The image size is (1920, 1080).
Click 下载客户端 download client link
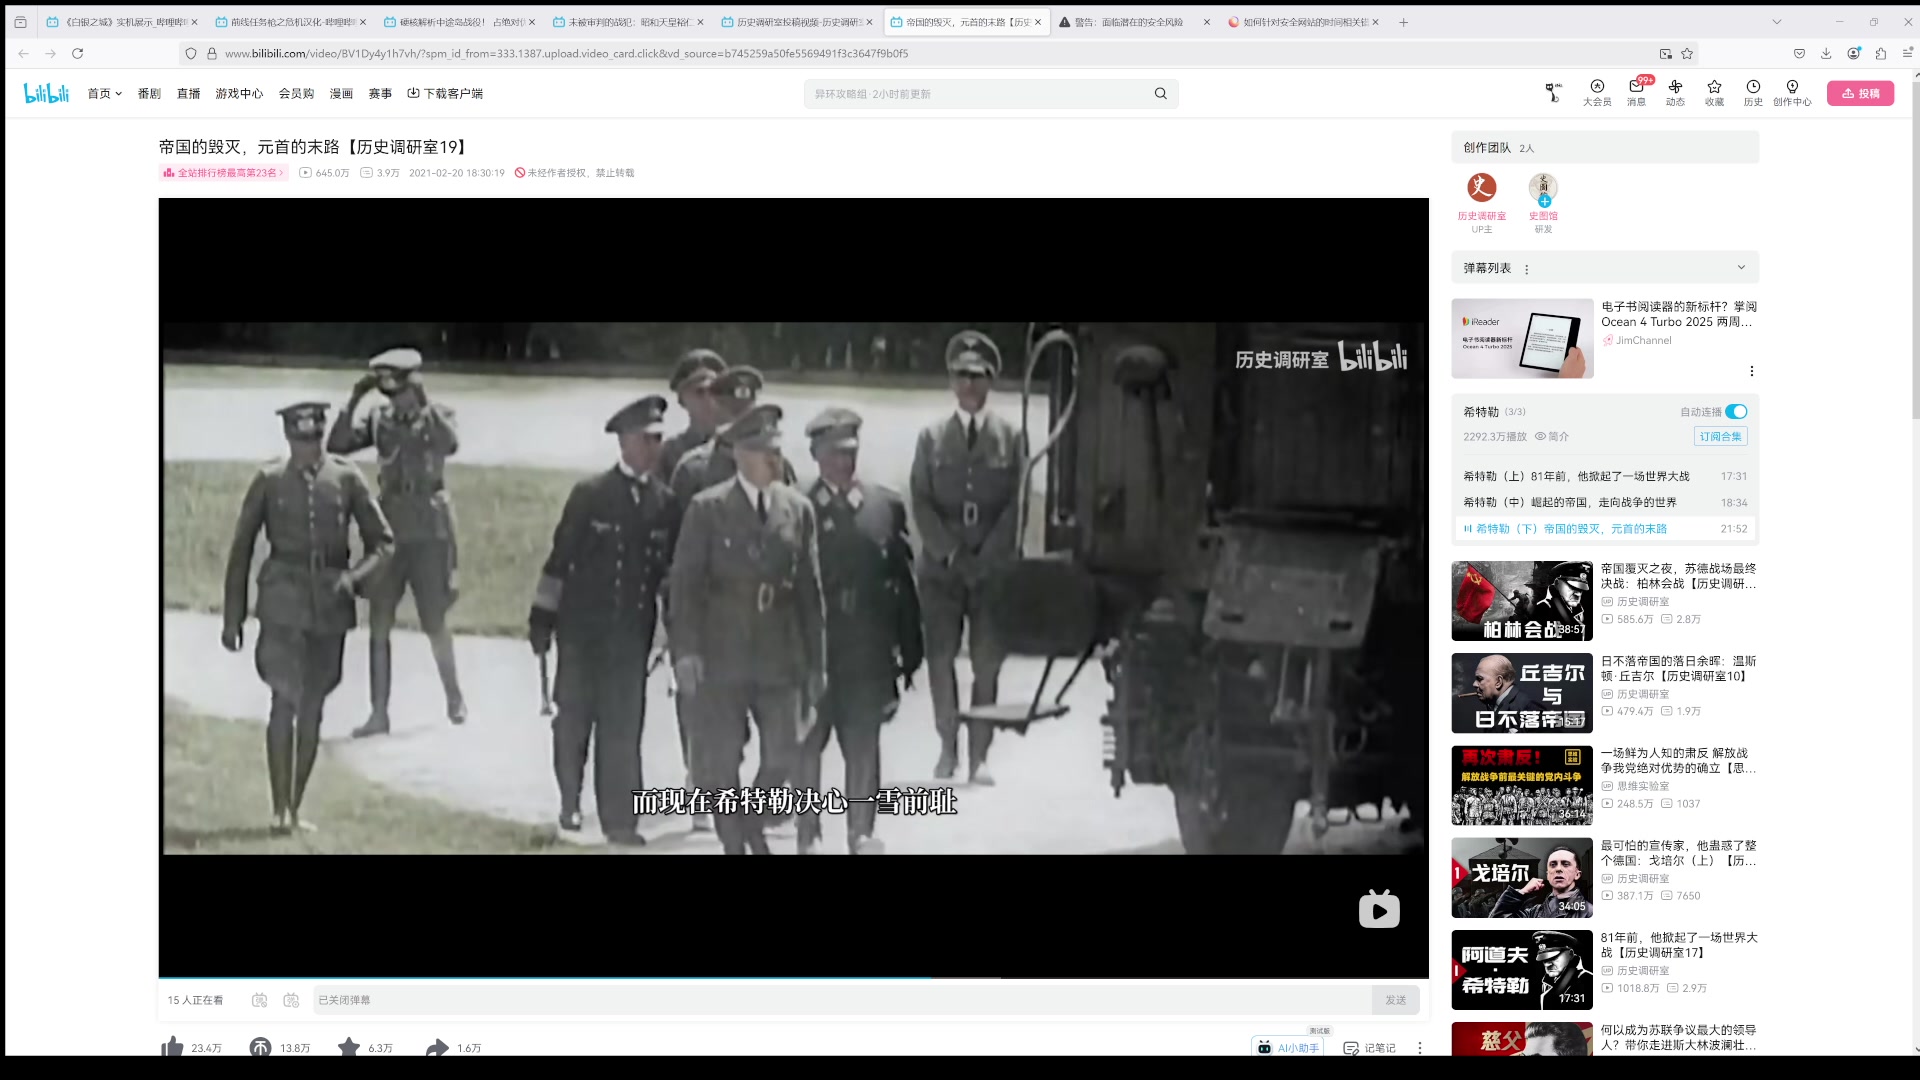coord(445,93)
